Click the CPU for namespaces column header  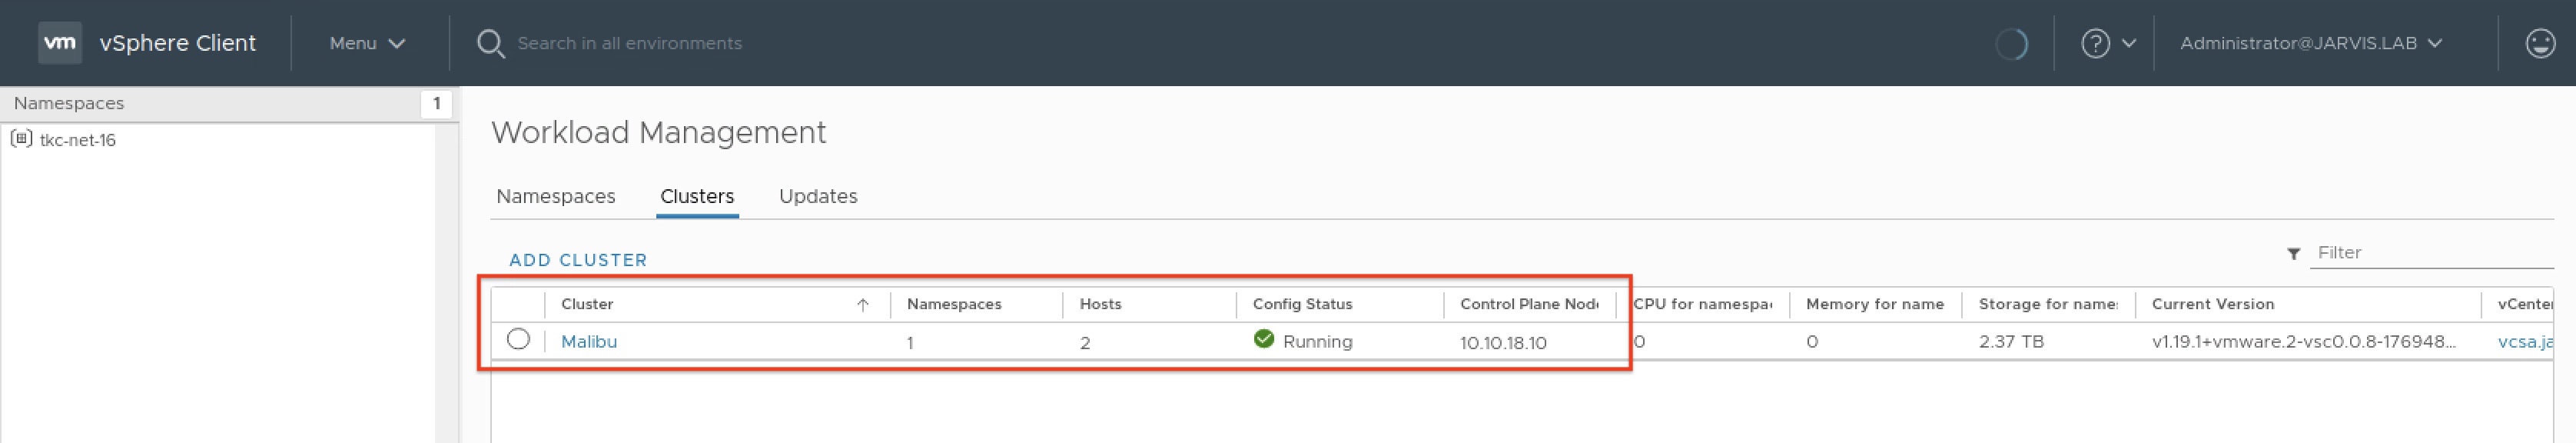click(1703, 304)
